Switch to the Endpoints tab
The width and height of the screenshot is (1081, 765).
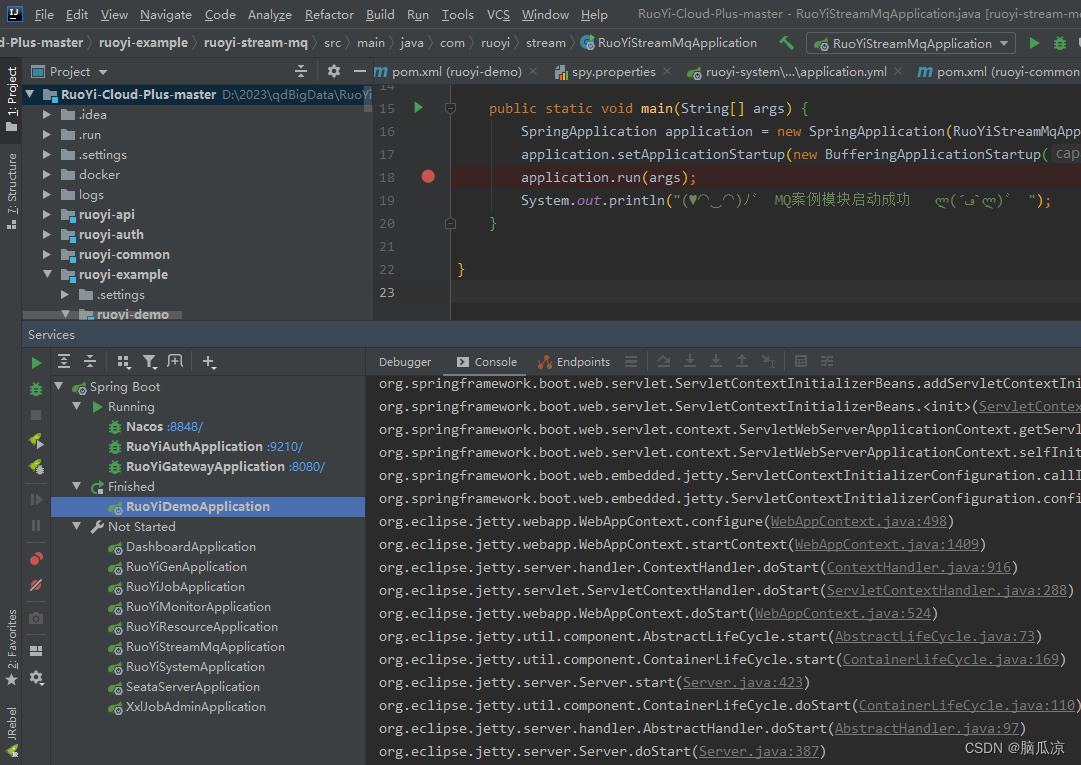click(574, 362)
